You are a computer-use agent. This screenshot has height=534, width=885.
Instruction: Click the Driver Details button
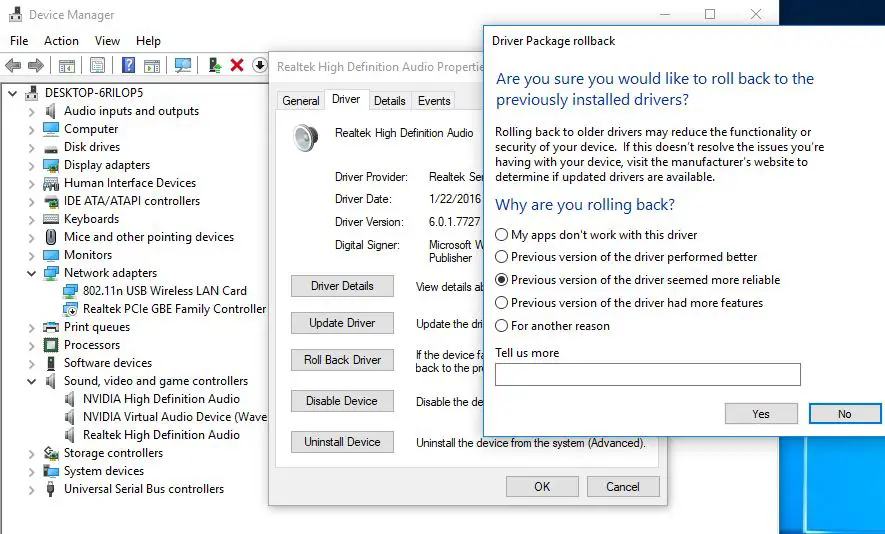(342, 286)
